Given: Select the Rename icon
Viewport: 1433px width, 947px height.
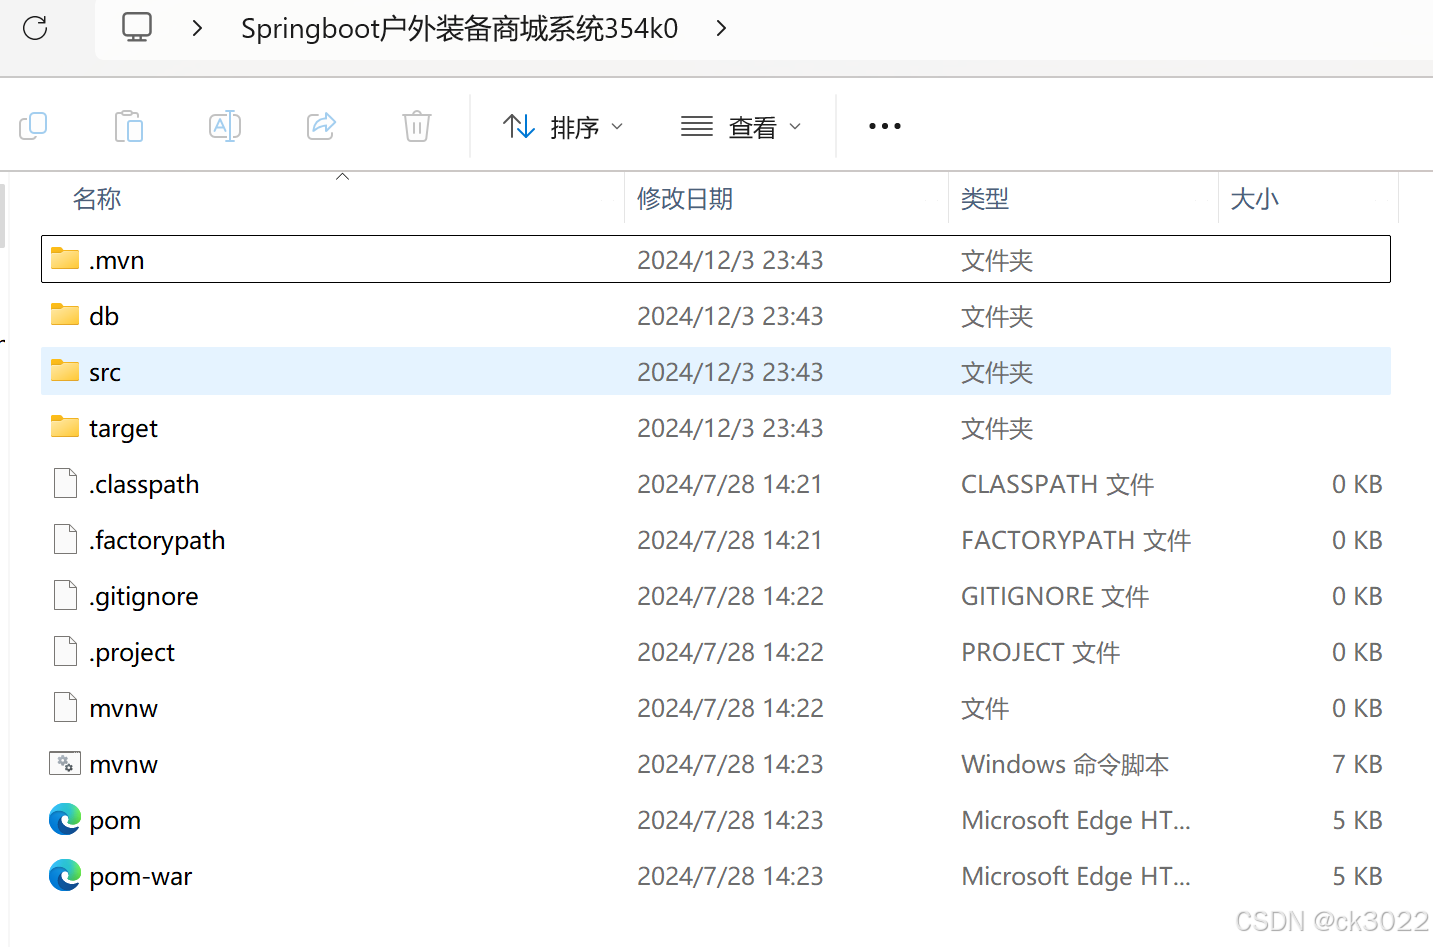Looking at the screenshot, I should pyautogui.click(x=224, y=126).
